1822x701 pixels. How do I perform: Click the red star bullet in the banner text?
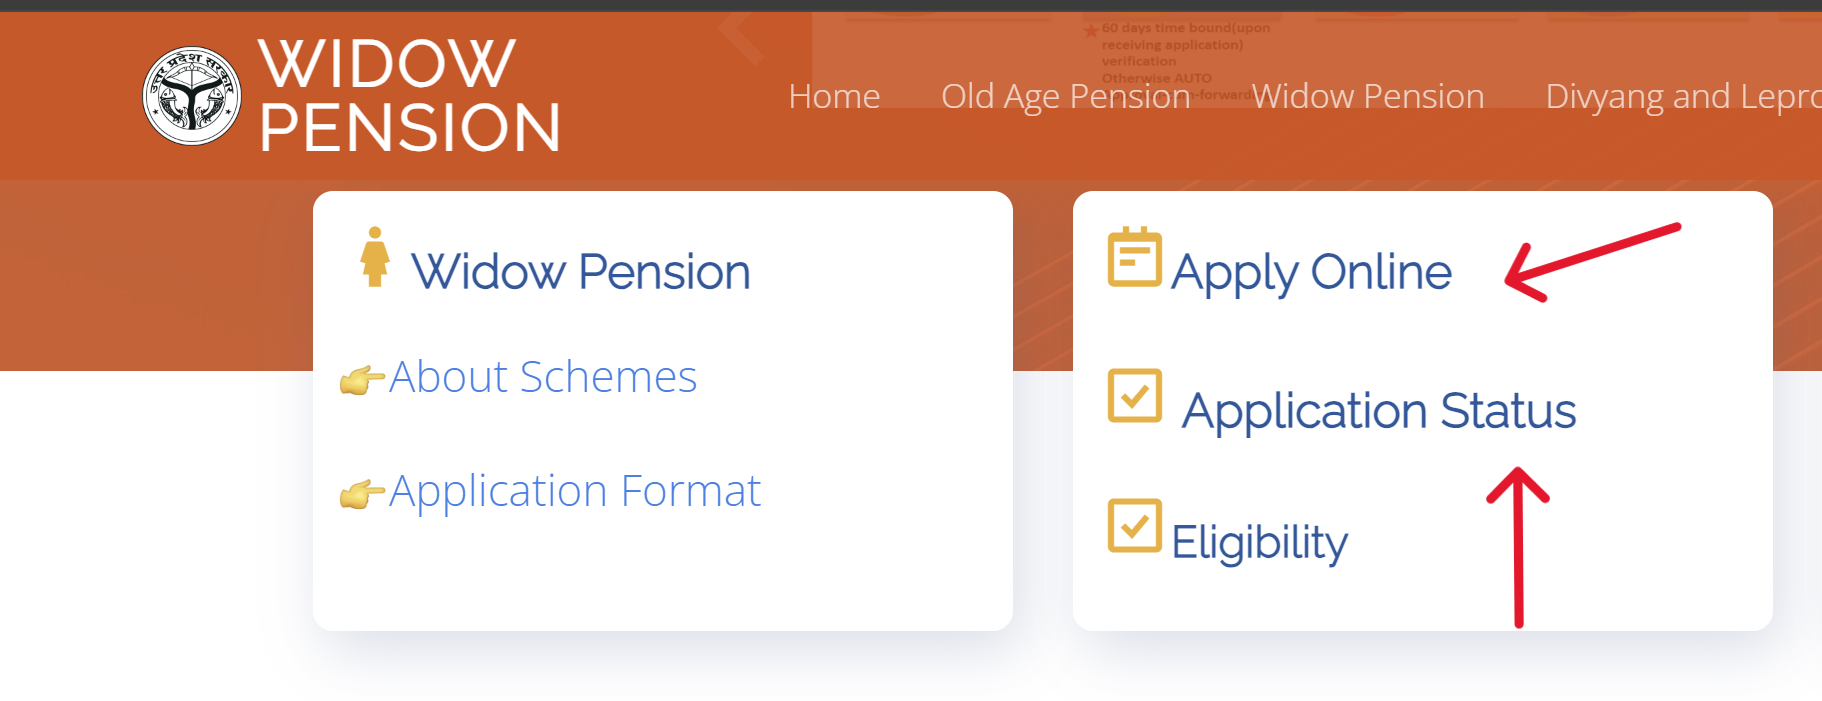(1090, 29)
